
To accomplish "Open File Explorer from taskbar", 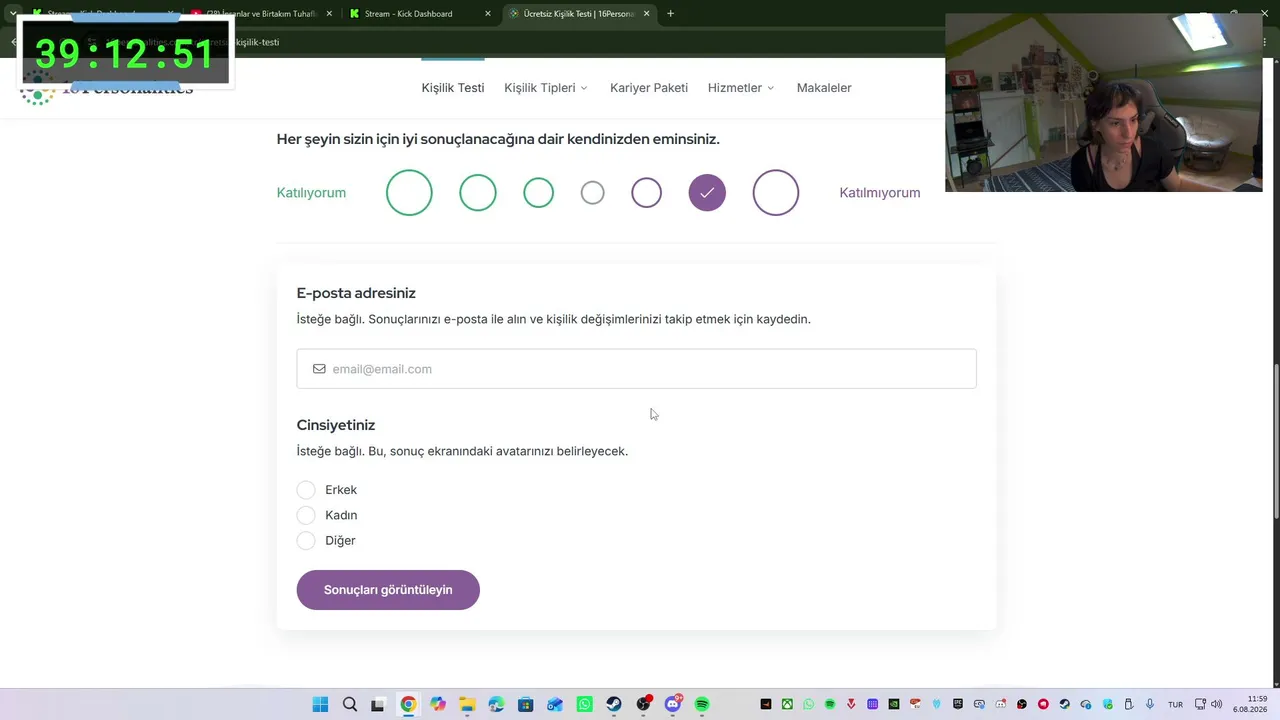I will click(x=467, y=704).
